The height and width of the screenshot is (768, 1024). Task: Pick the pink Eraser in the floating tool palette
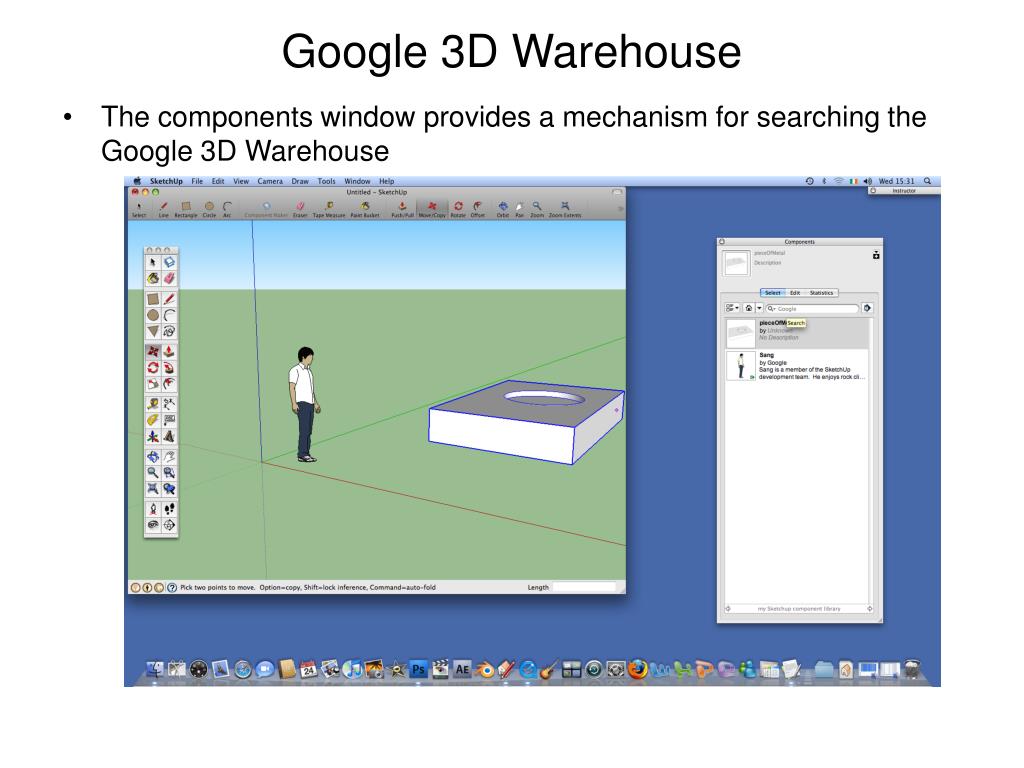click(169, 279)
